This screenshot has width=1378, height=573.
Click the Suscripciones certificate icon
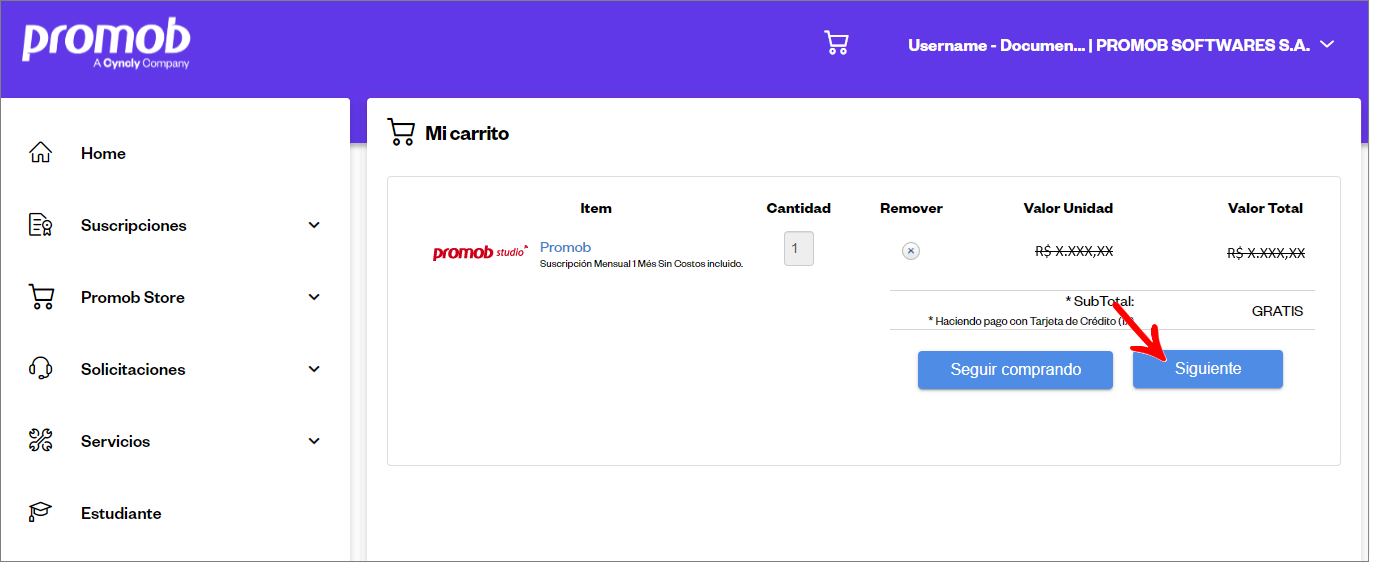point(40,225)
